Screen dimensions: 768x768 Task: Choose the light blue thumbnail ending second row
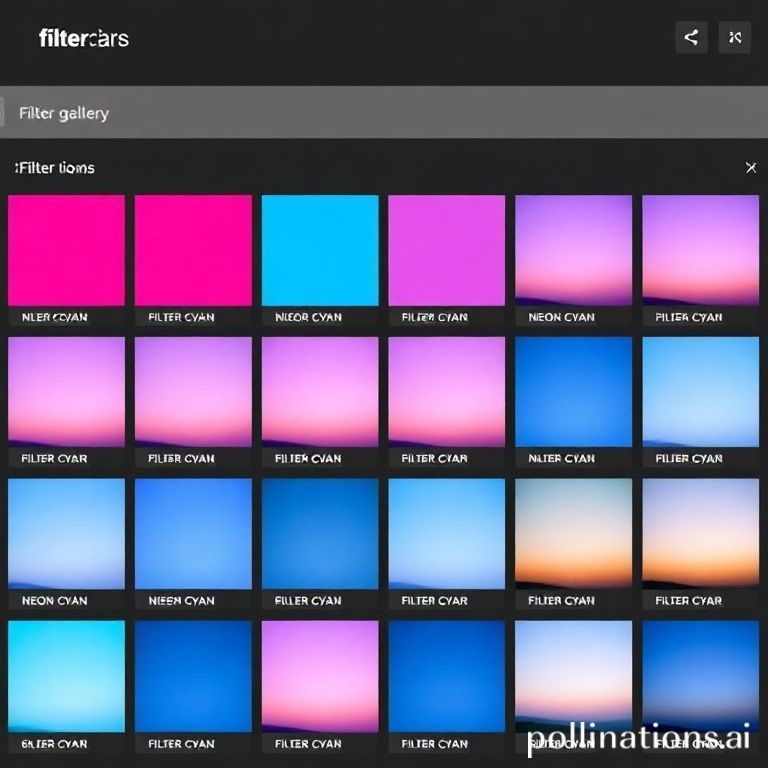(x=700, y=392)
